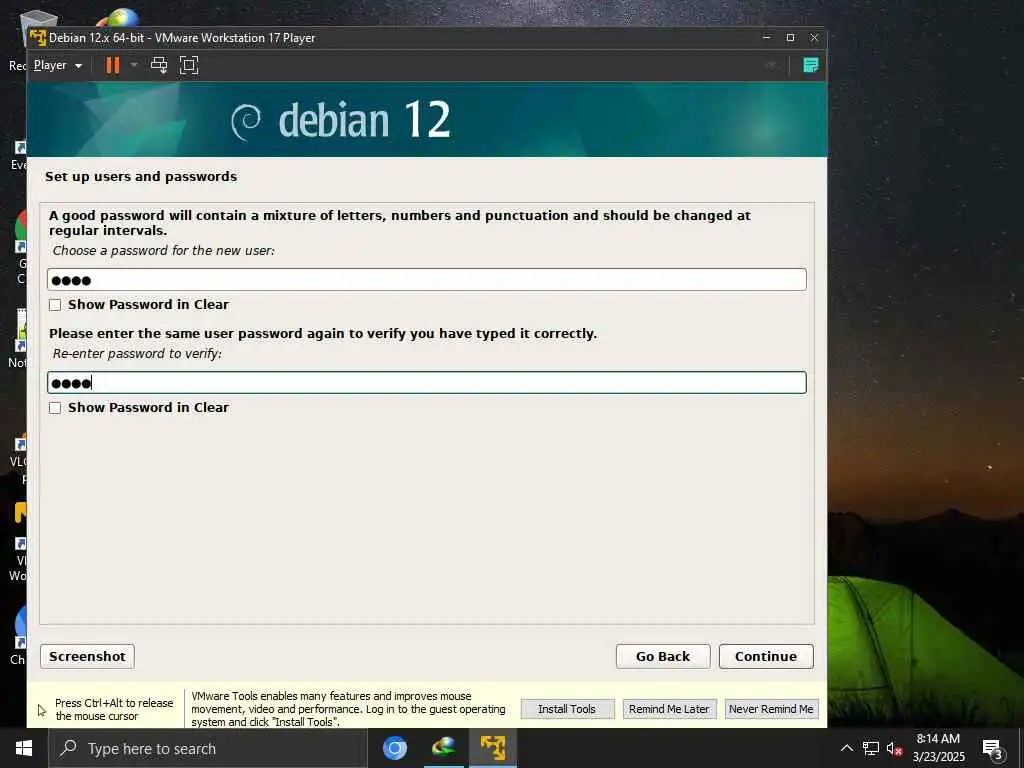
Task: Close the VMware Player window
Action: (814, 38)
